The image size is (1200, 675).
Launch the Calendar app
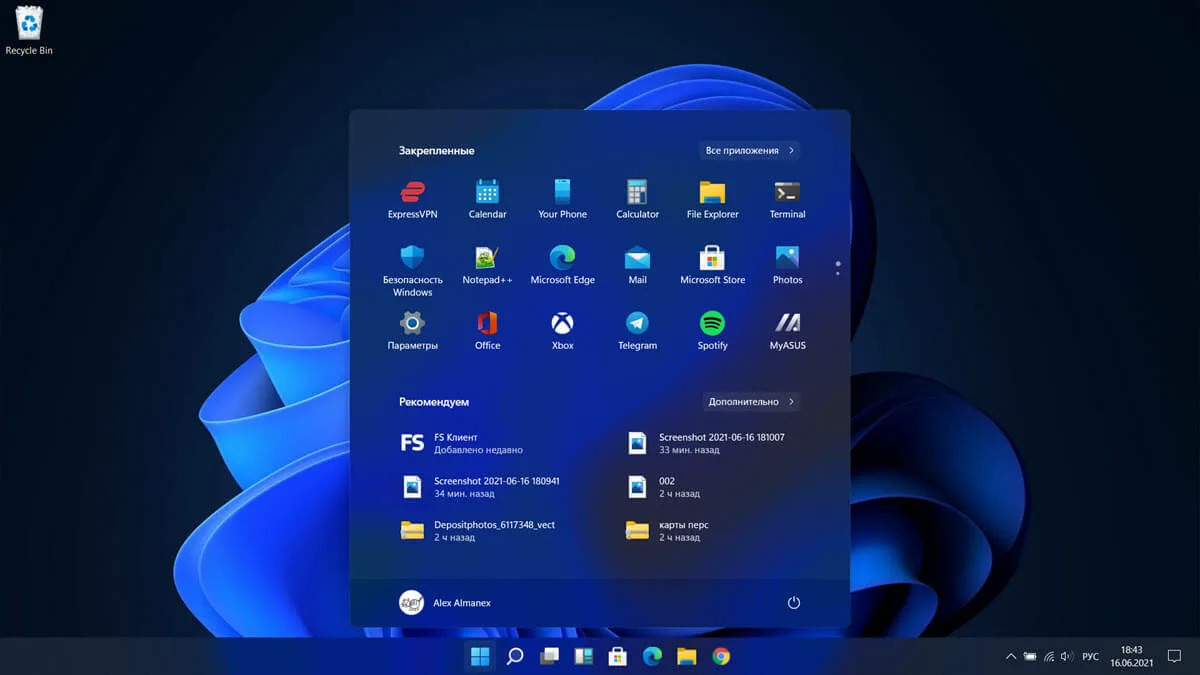tap(487, 200)
